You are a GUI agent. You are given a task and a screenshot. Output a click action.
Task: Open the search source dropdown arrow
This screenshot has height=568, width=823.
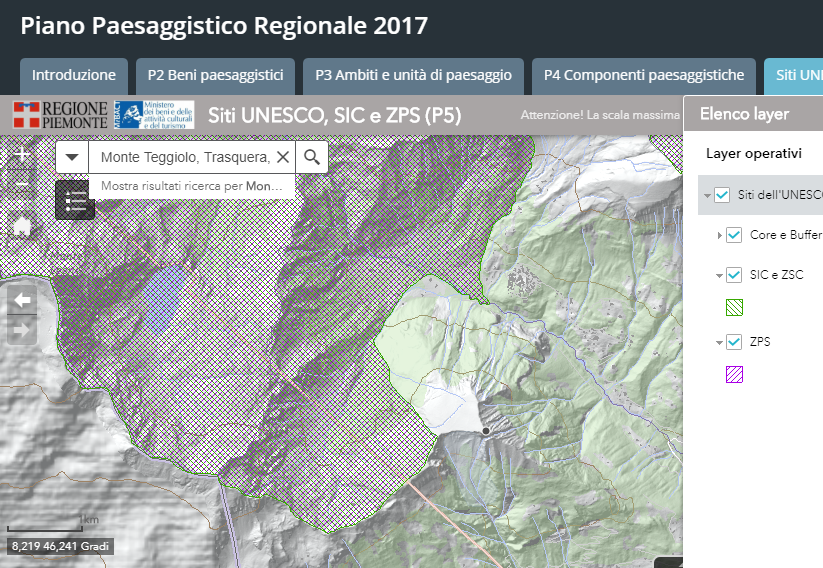[x=72, y=157]
